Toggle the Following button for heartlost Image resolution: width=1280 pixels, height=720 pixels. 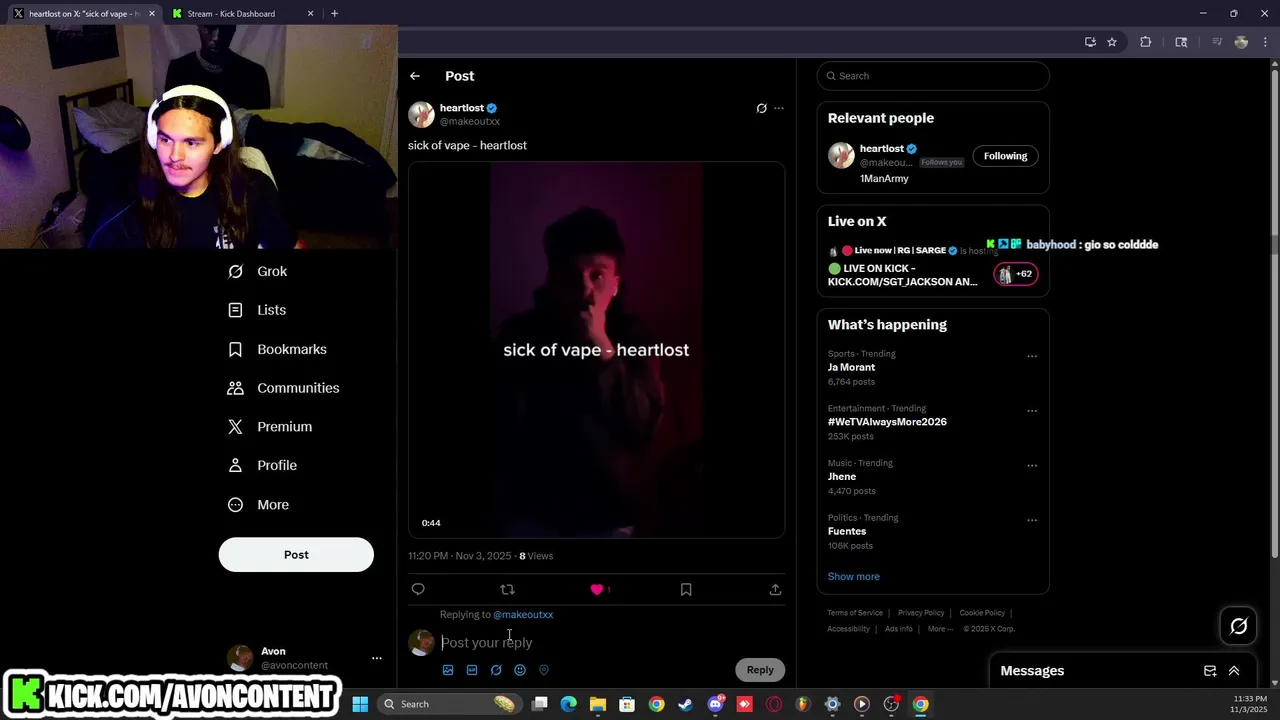tap(1005, 156)
